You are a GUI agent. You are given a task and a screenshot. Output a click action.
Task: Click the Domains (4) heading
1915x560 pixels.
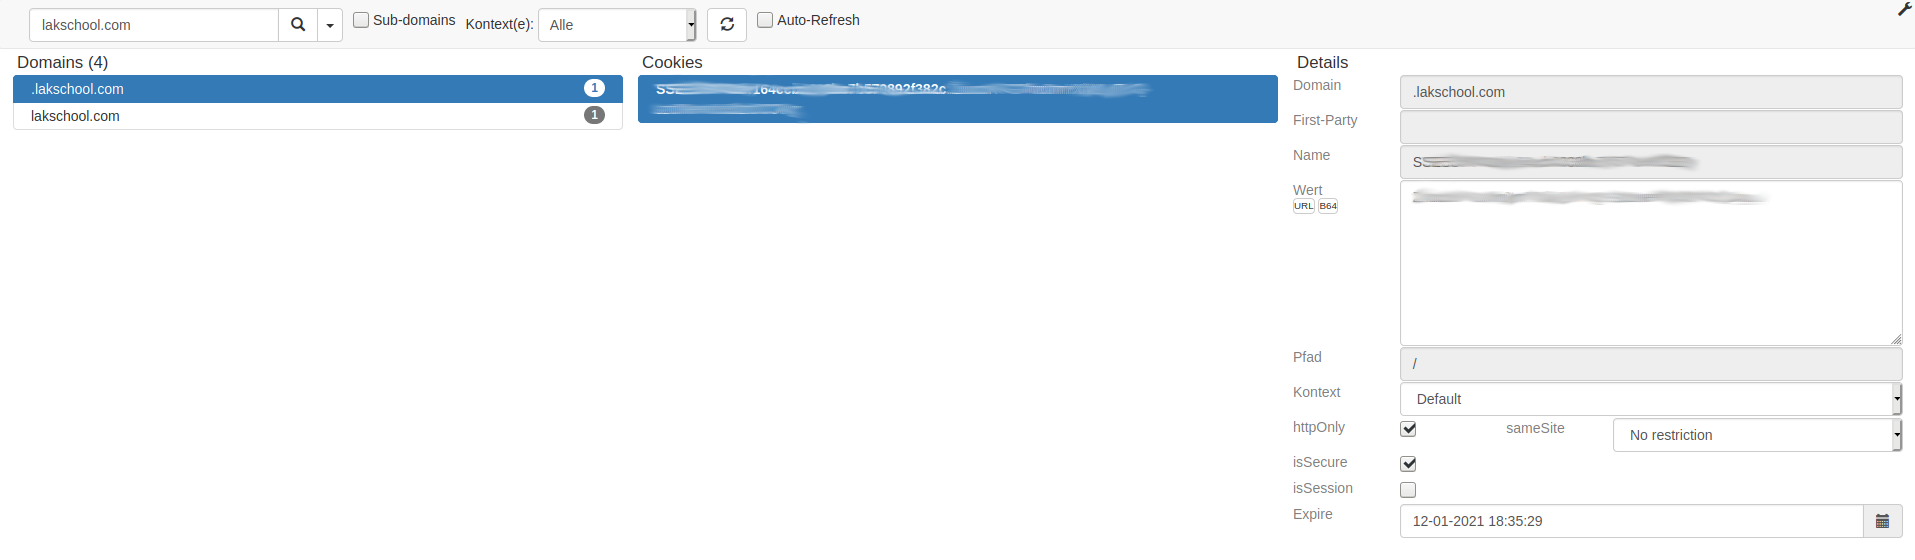coord(62,62)
